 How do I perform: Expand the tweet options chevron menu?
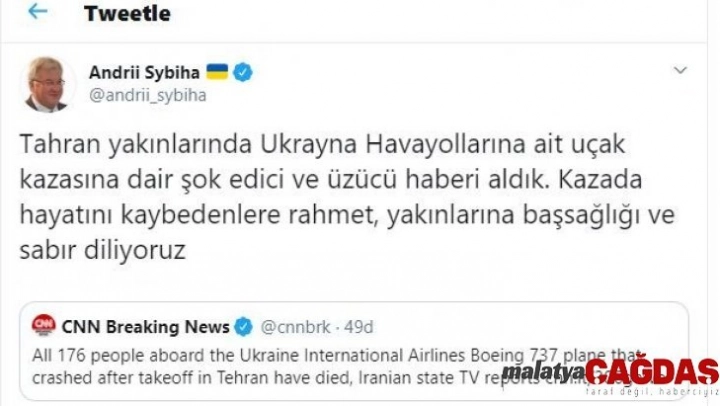pos(680,70)
